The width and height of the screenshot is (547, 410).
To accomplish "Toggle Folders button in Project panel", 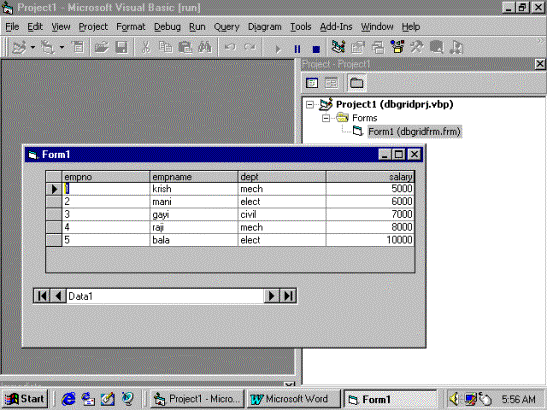I will pos(357,83).
